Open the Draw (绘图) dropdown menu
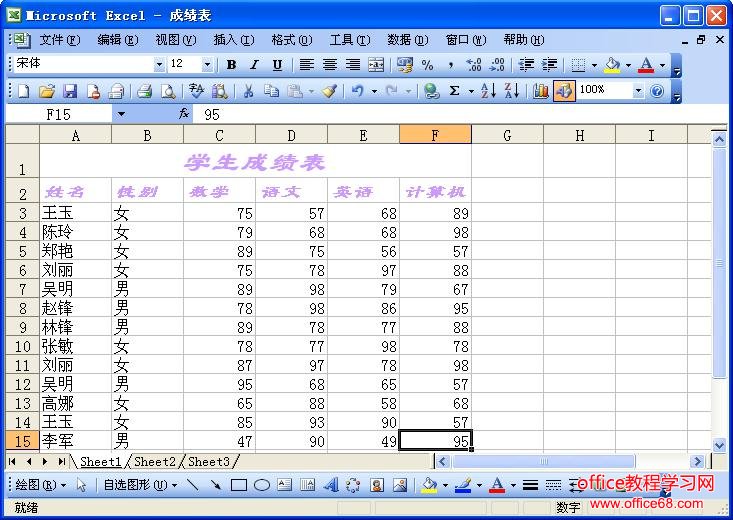The height and width of the screenshot is (520, 733). [40, 485]
